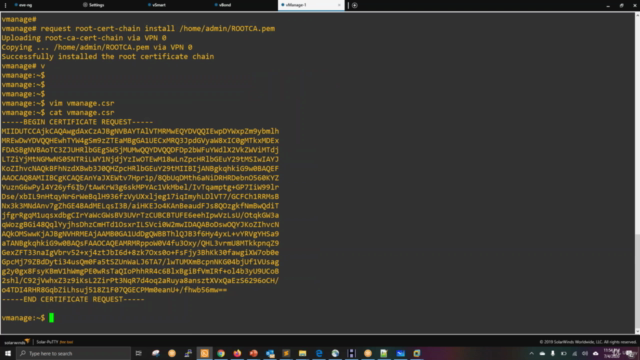Open Task View in the taskbar

[139, 353]
